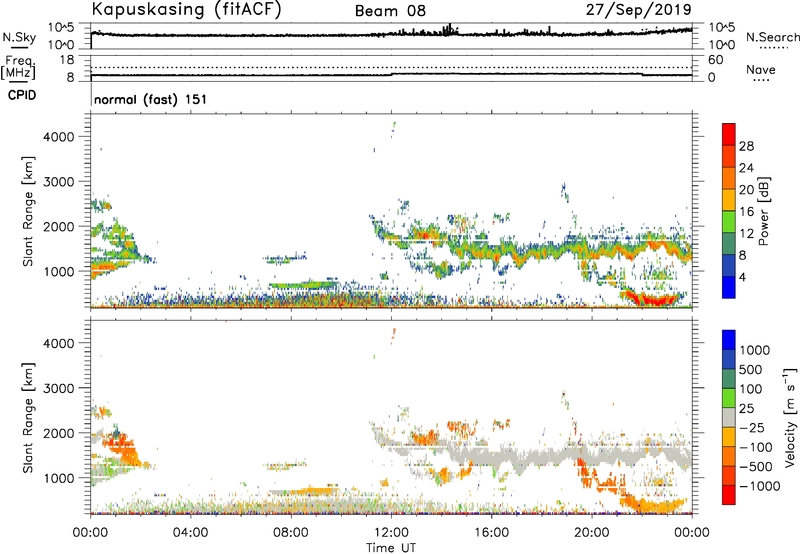Click the power scale value '16'
This screenshot has height=554, width=800.
[746, 212]
